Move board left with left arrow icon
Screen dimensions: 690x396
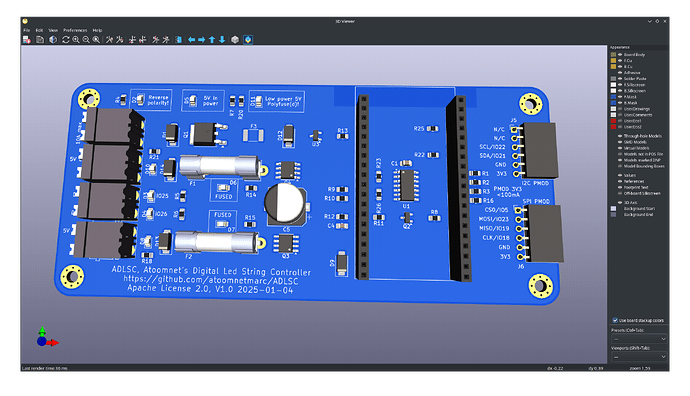coord(191,40)
